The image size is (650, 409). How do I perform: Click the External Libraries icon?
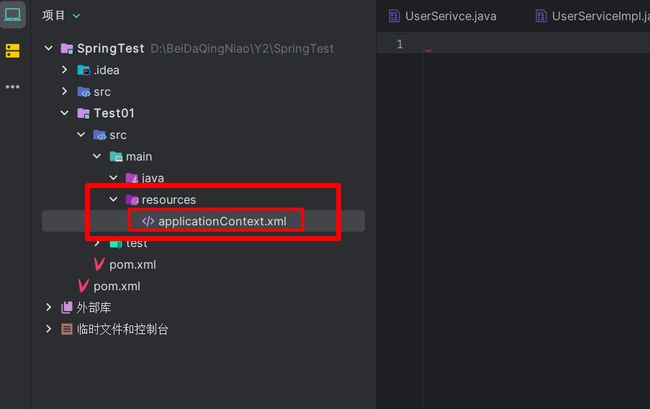[67, 308]
